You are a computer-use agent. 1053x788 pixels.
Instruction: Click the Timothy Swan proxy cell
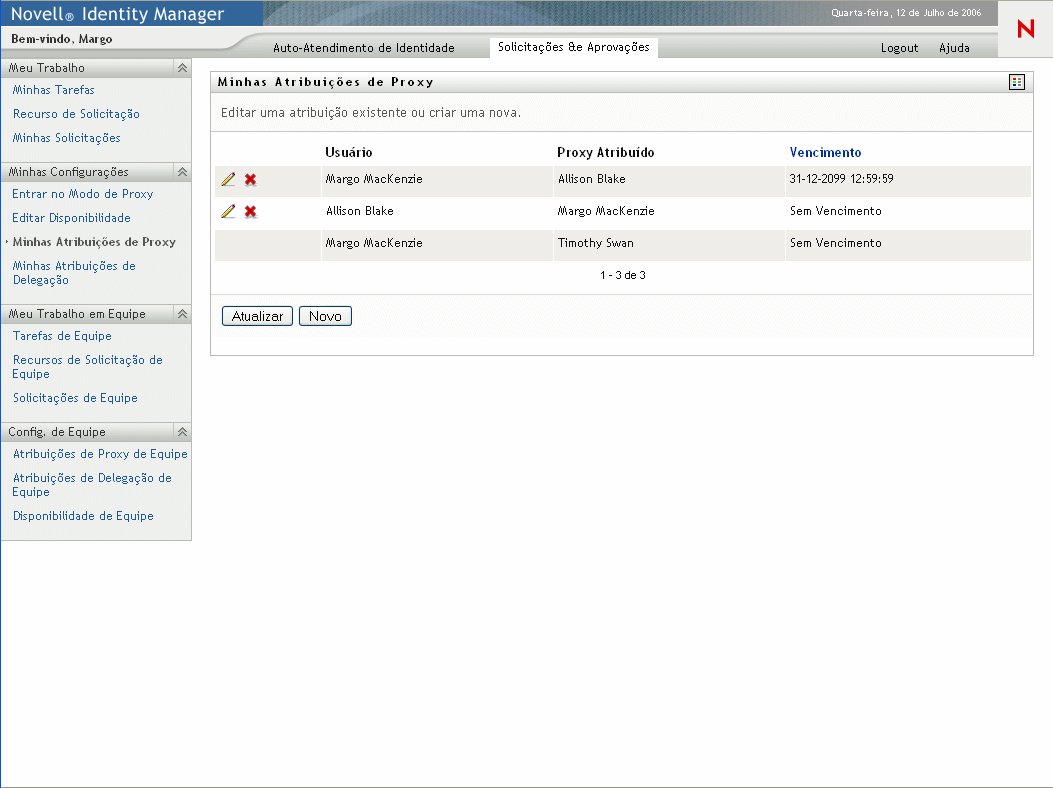pyautogui.click(x=596, y=243)
